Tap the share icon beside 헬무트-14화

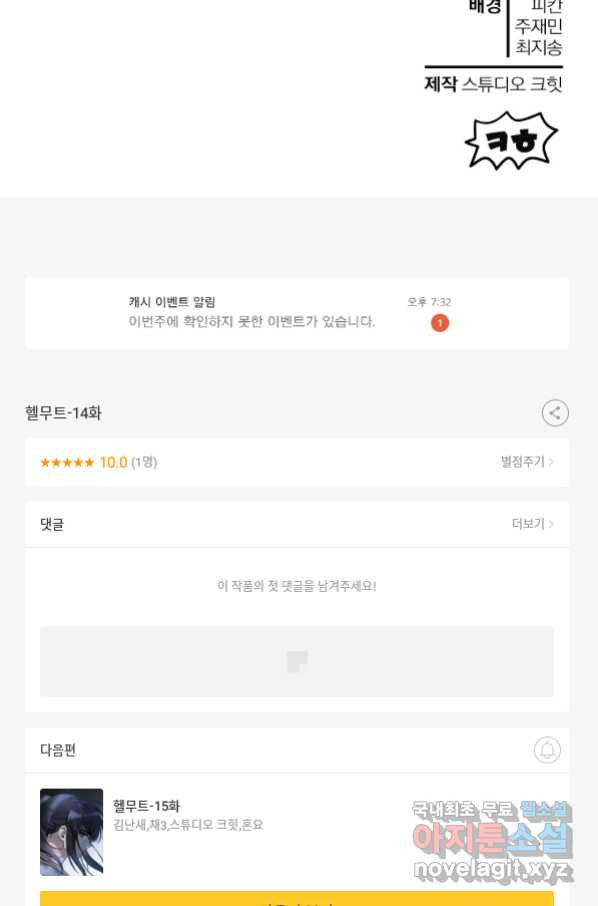click(x=555, y=413)
